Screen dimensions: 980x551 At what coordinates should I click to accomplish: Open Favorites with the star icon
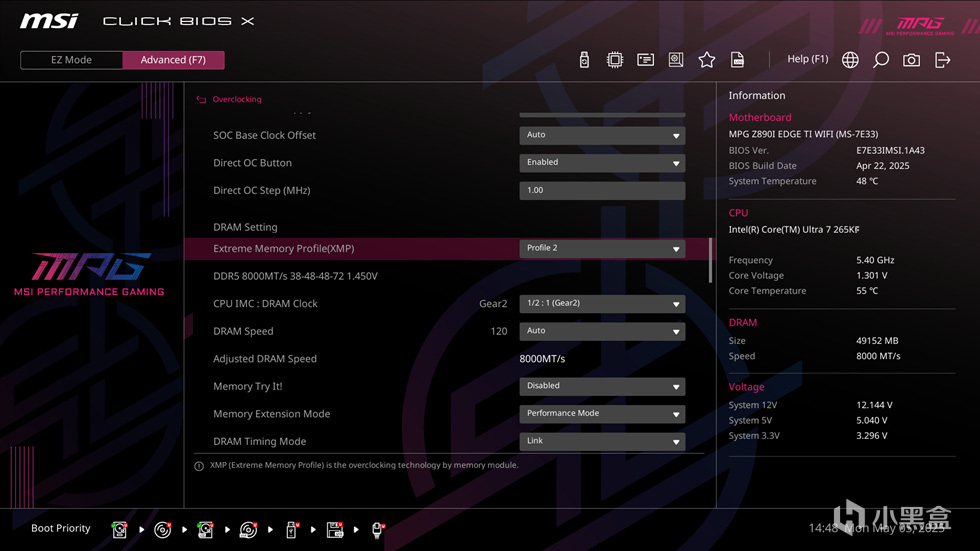point(707,60)
